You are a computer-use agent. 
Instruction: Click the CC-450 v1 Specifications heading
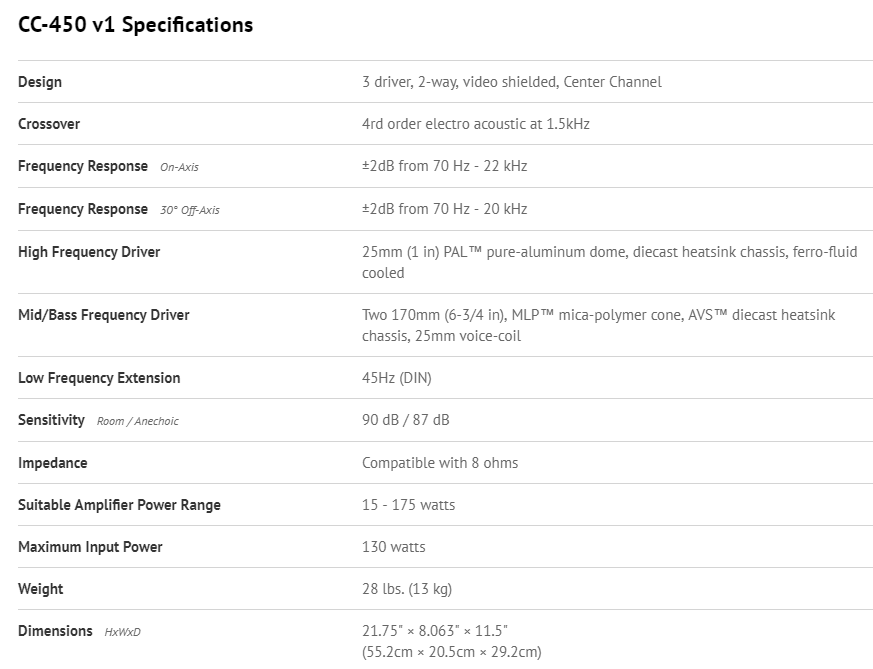(x=135, y=25)
